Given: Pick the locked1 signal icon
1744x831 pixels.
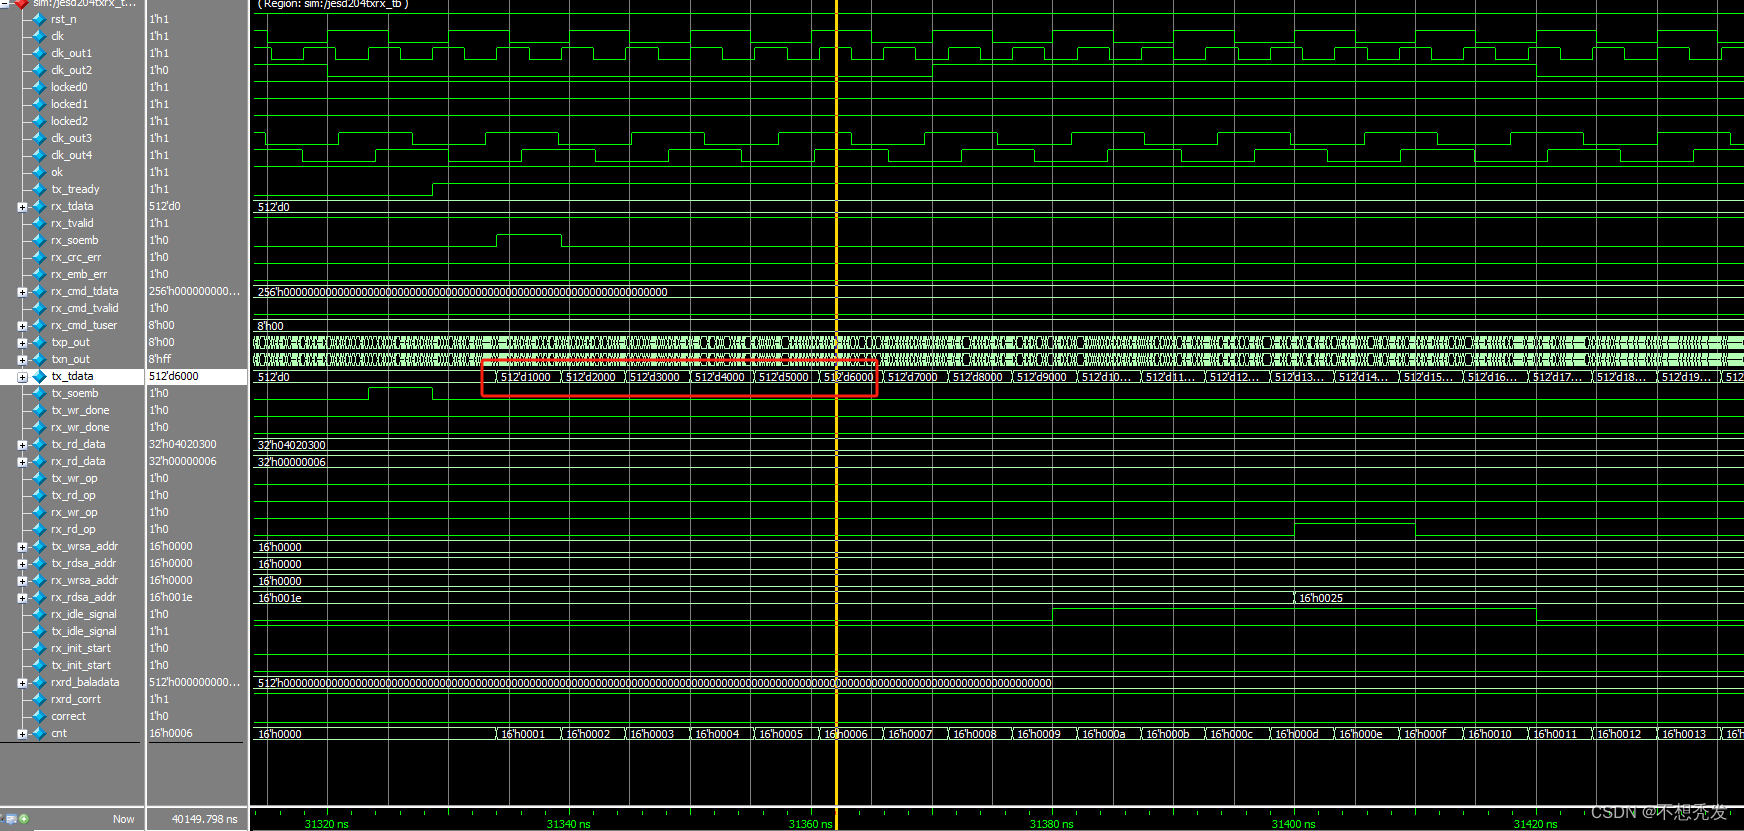Looking at the screenshot, I should 39,104.
